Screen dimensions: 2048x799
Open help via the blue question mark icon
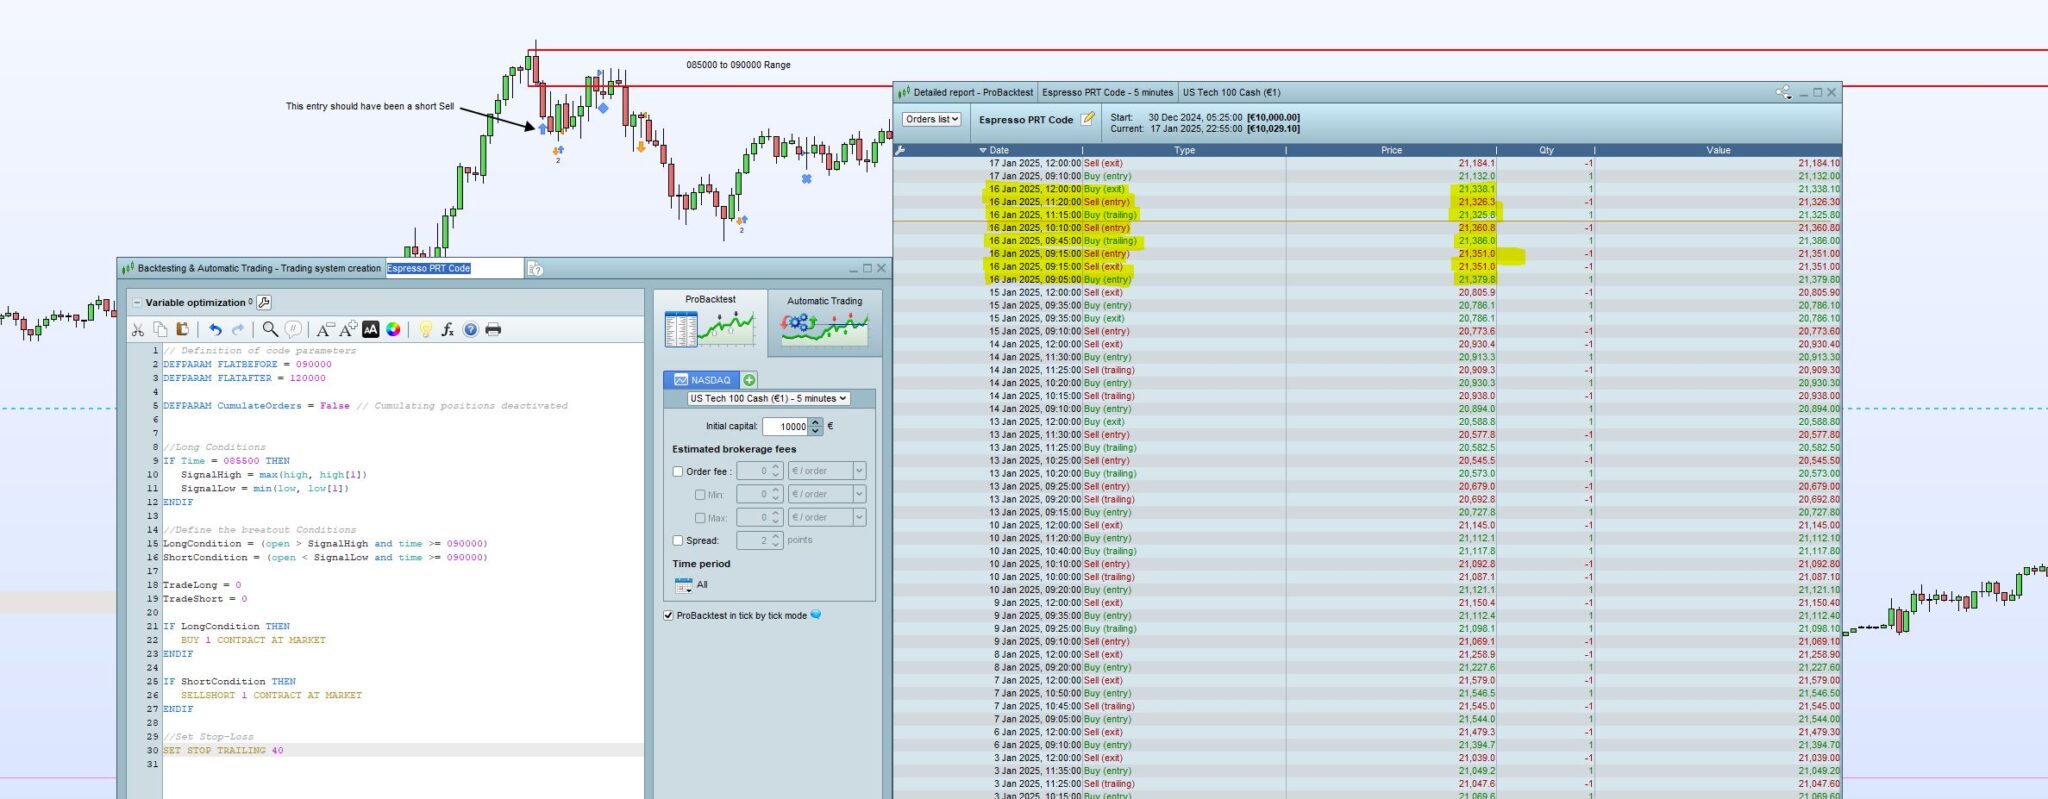click(470, 329)
